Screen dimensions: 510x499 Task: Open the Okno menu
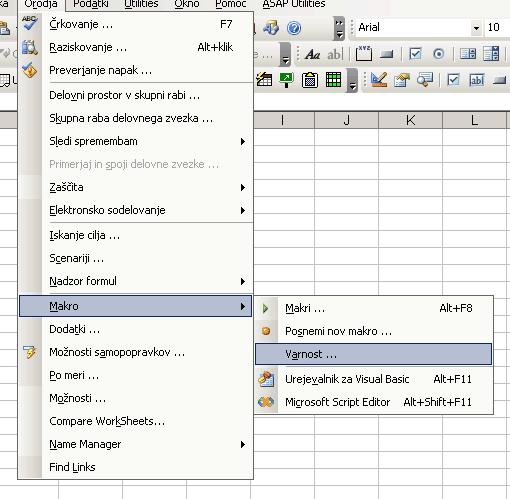(187, 4)
